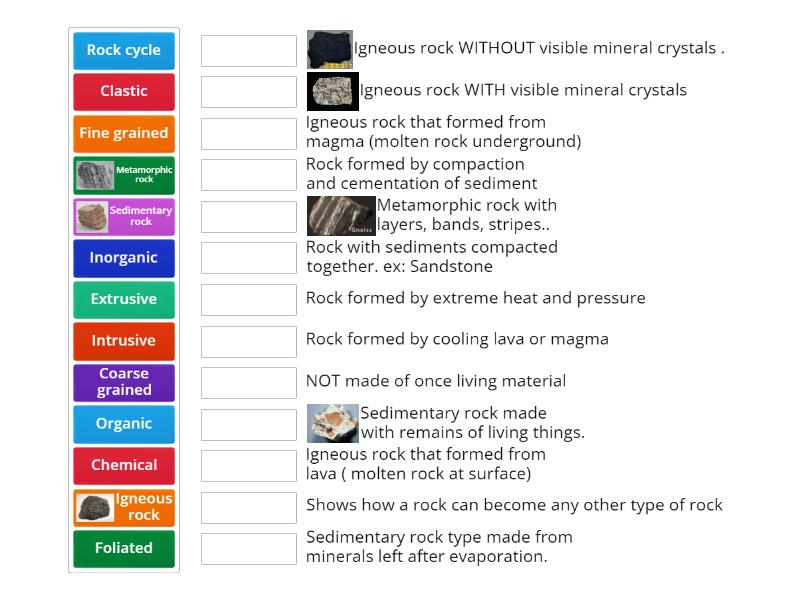This screenshot has height=600, width=800.
Task: Click the speckled granite image beside the WITH crystals definition
Action: tap(332, 90)
